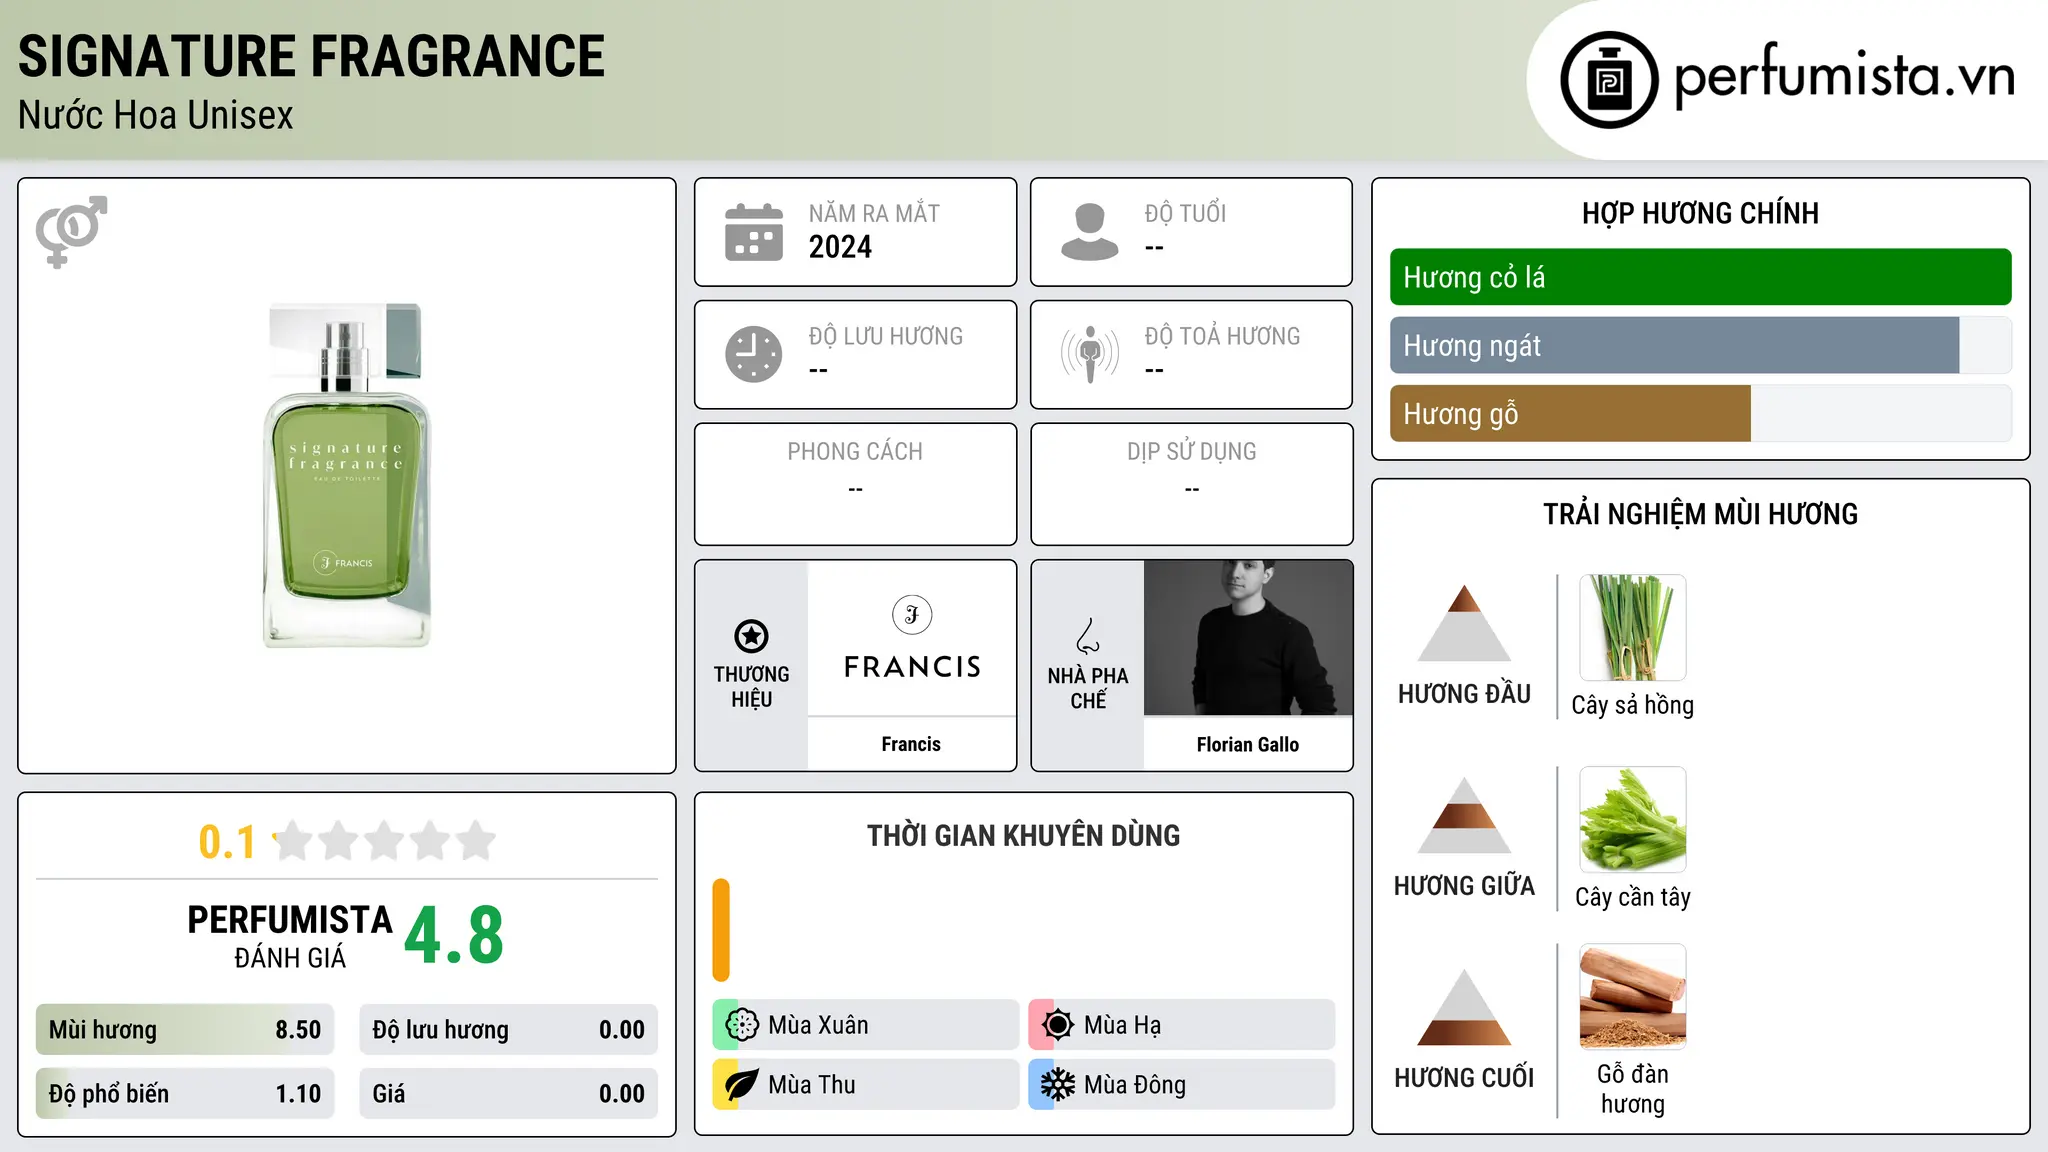2048x1152 pixels.
Task: Click the HỢP HƯƠNG CHÍNH heading
Action: point(1700,213)
